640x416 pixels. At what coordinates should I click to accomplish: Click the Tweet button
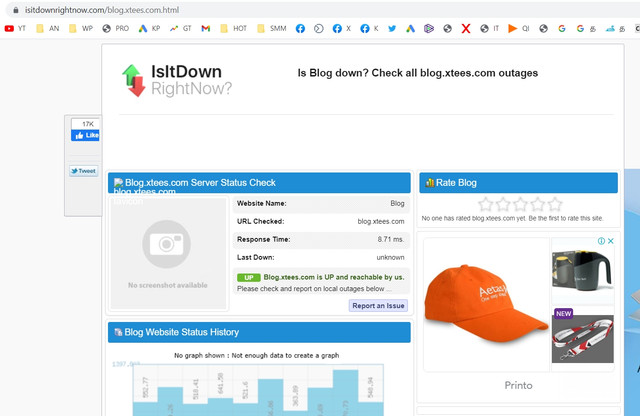click(84, 171)
